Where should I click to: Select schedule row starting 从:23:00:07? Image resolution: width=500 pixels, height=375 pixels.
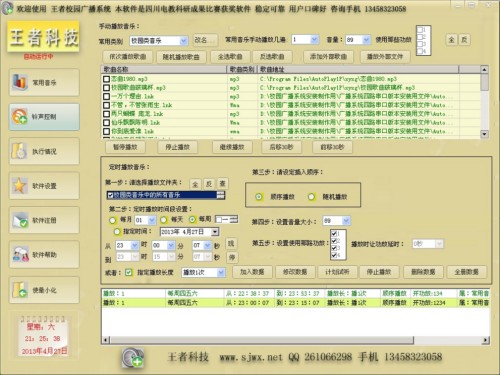295,302
